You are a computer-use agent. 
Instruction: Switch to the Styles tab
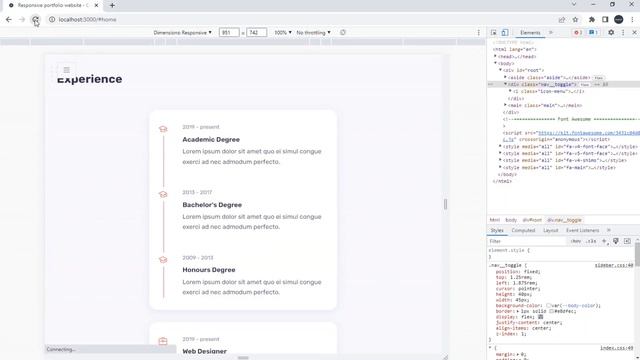pos(497,230)
